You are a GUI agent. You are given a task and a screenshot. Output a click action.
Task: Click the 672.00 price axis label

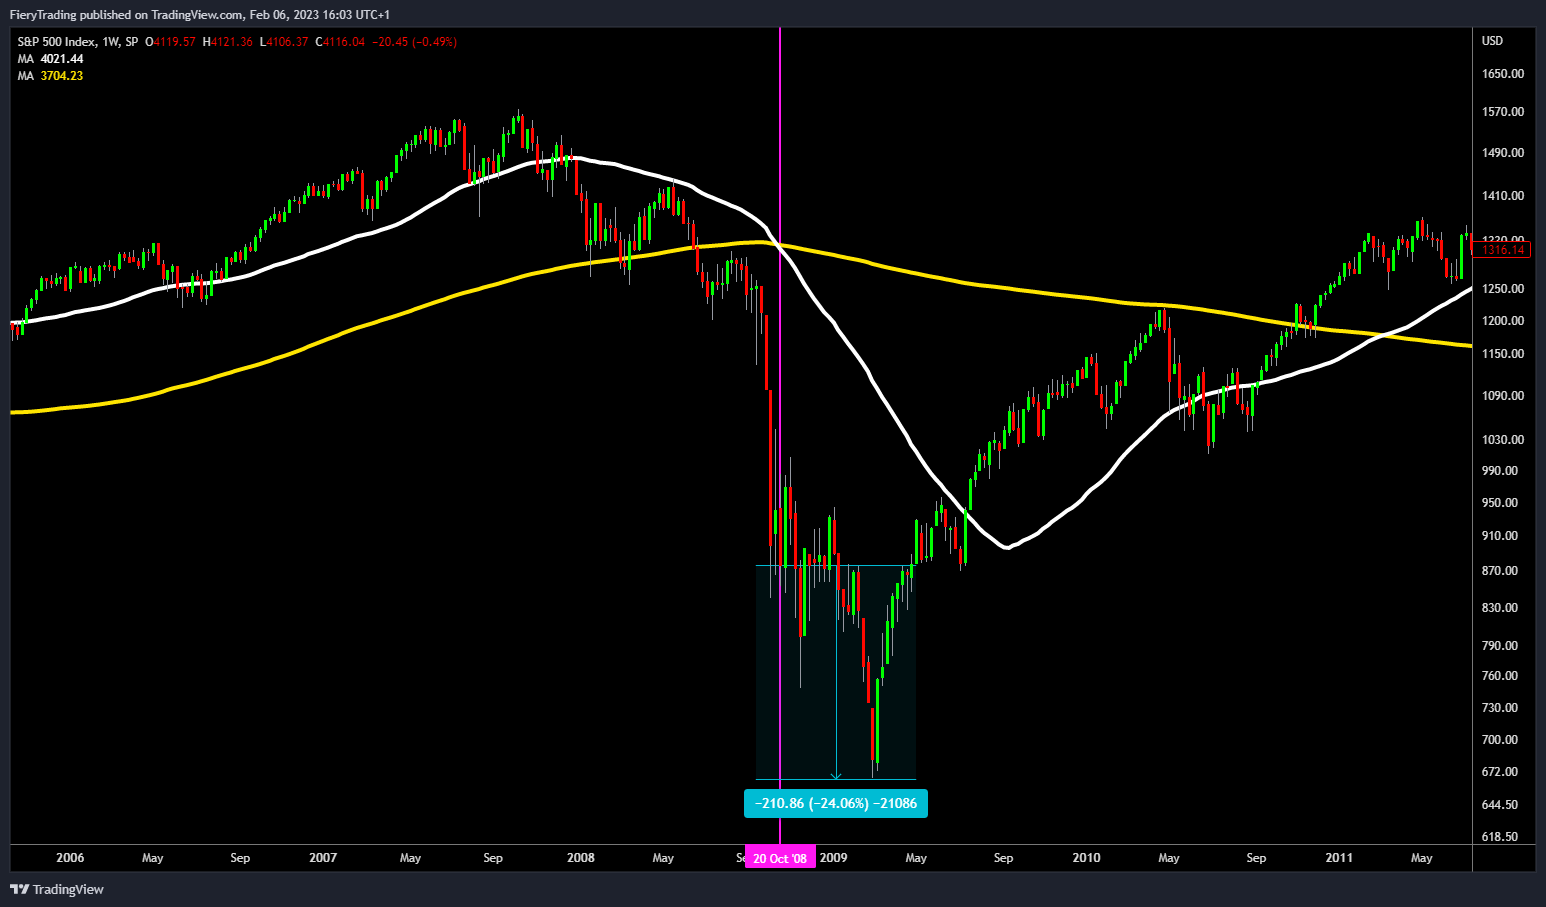(1500, 772)
